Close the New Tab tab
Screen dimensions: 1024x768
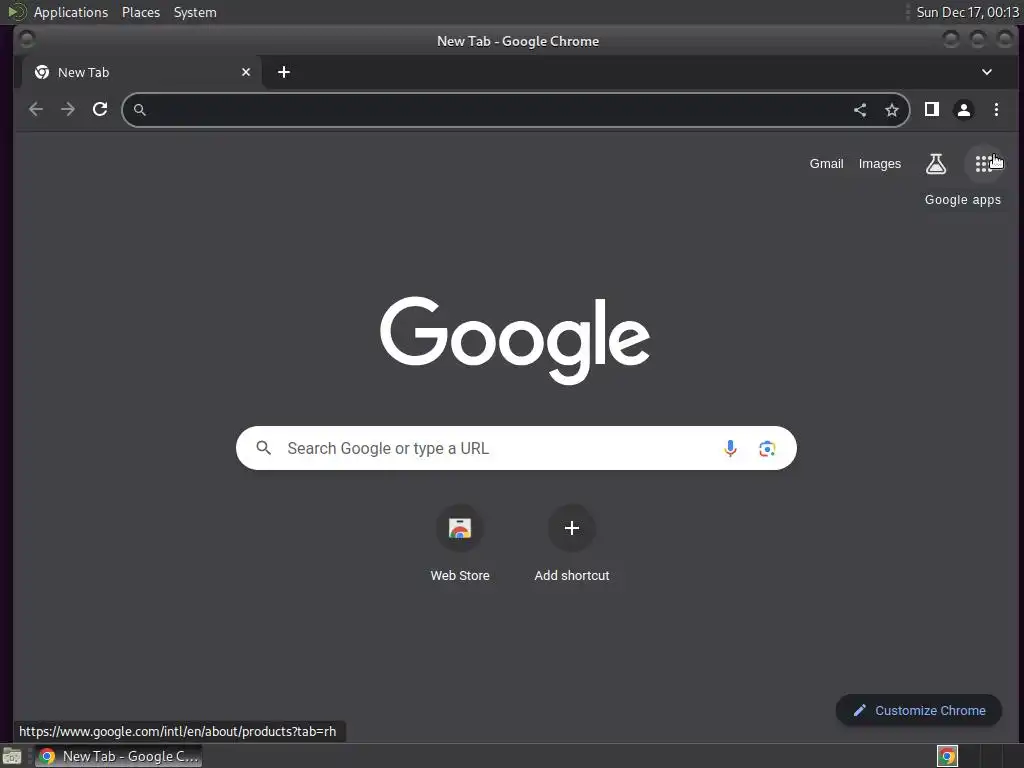tap(246, 72)
